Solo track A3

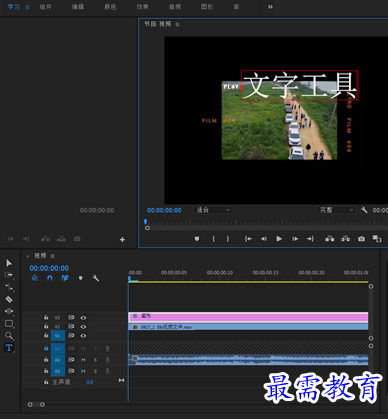(x=95, y=371)
